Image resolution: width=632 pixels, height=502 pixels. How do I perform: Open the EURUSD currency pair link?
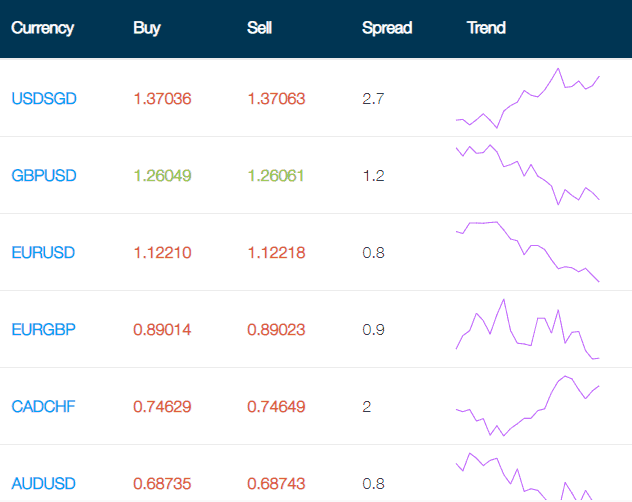pos(43,253)
